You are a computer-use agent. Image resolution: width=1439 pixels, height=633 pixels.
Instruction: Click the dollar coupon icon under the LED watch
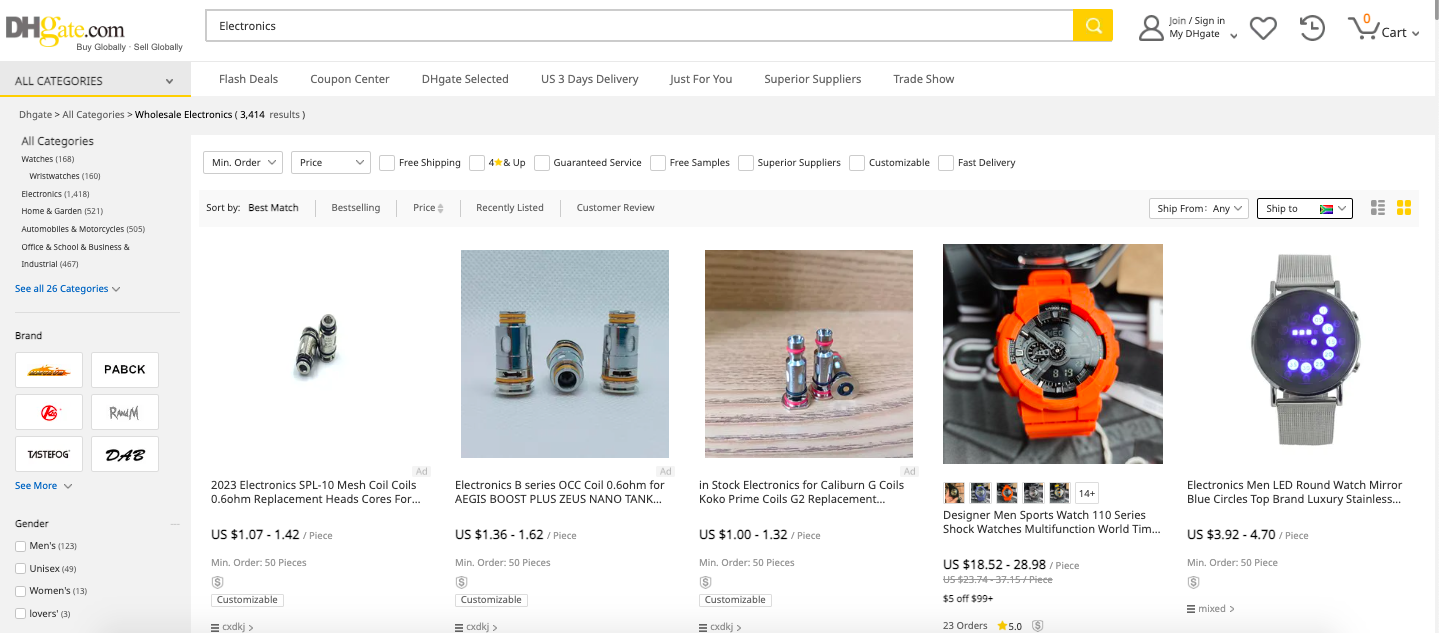coord(1193,581)
